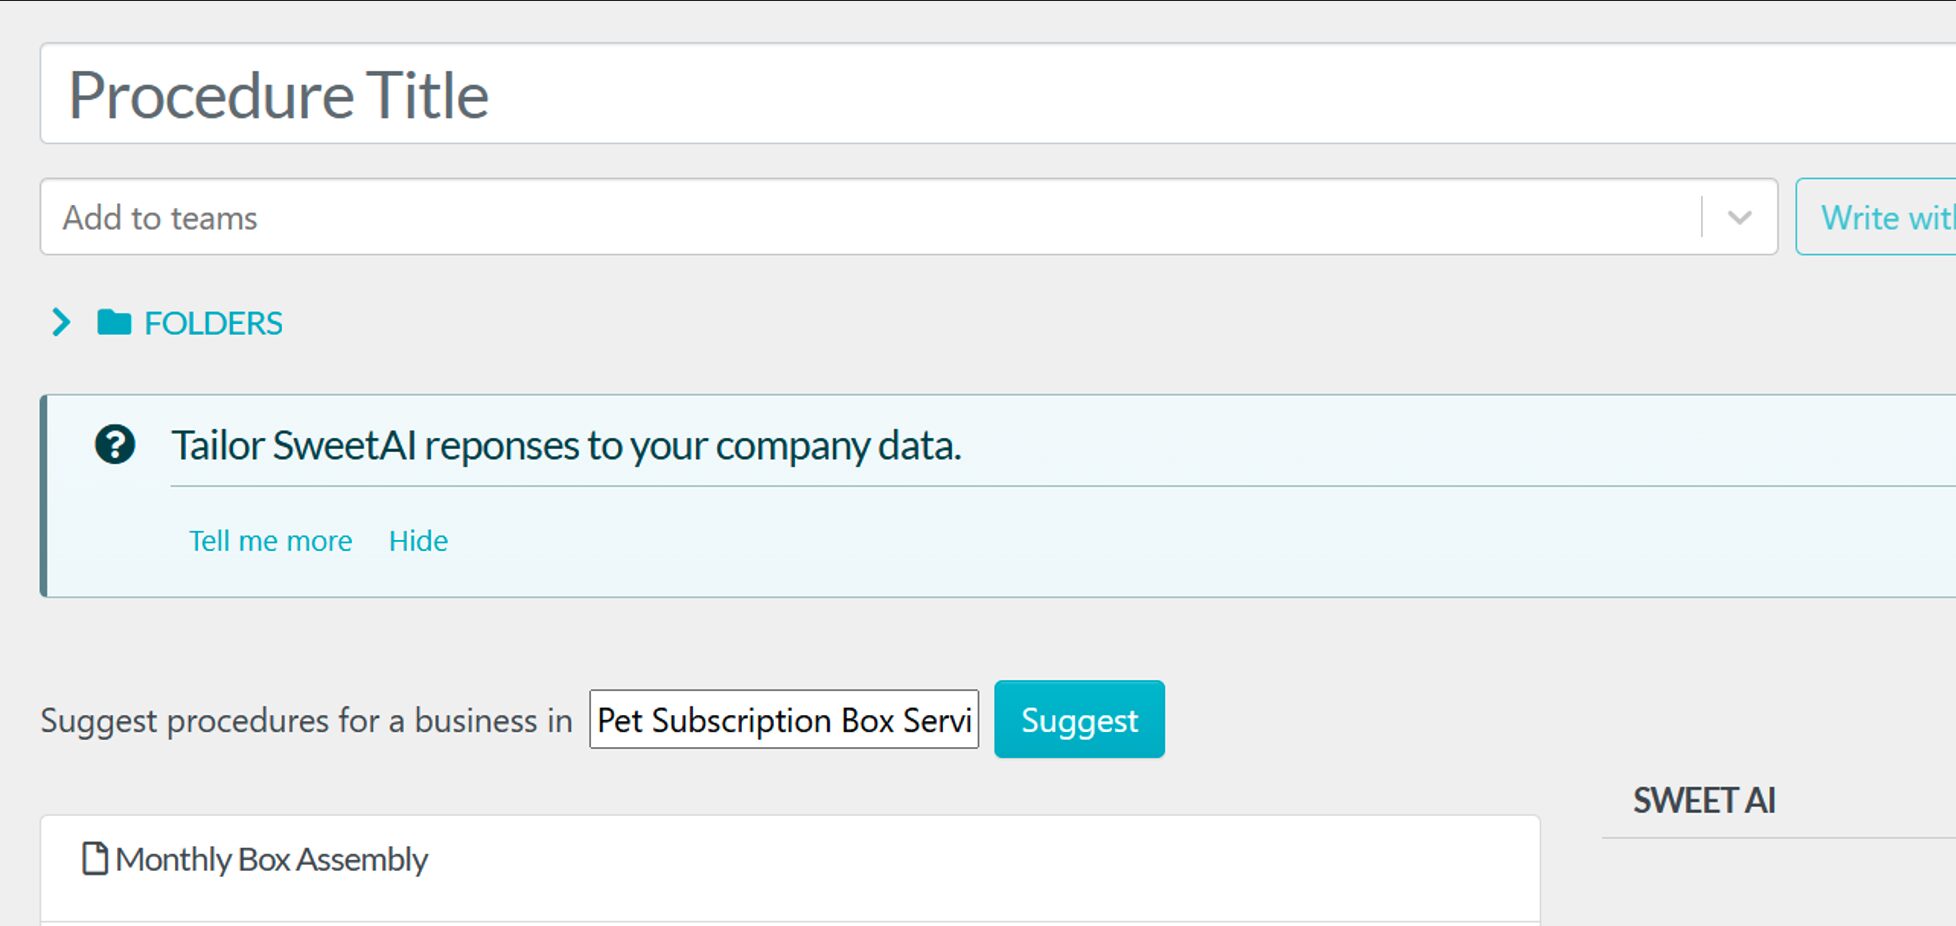
Task: Focus the Pet Subscription Box business field
Action: [783, 720]
